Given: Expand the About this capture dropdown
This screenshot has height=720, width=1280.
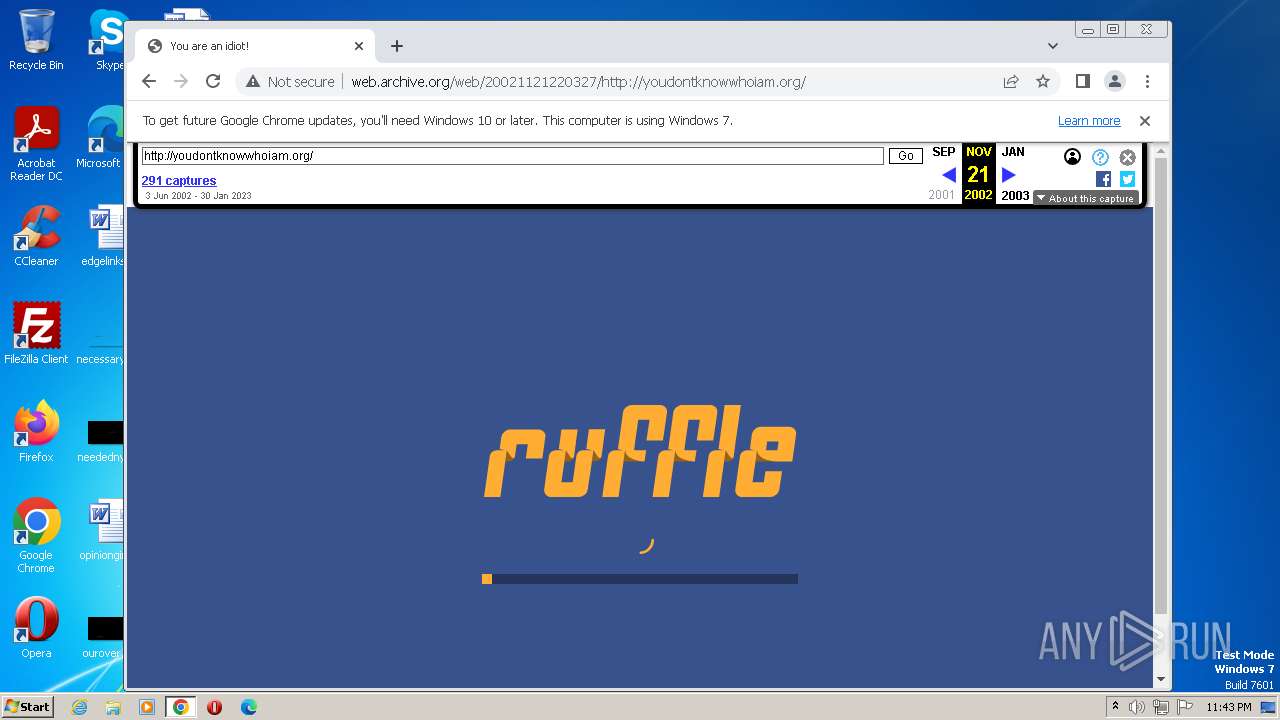Looking at the screenshot, I should [1085, 198].
